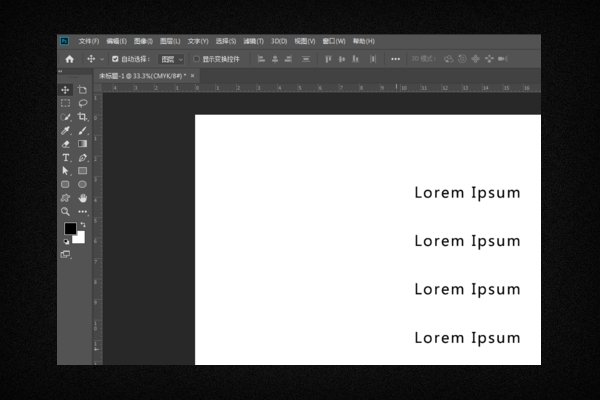
Task: Select the Move tool in the toolbox
Action: click(x=66, y=90)
